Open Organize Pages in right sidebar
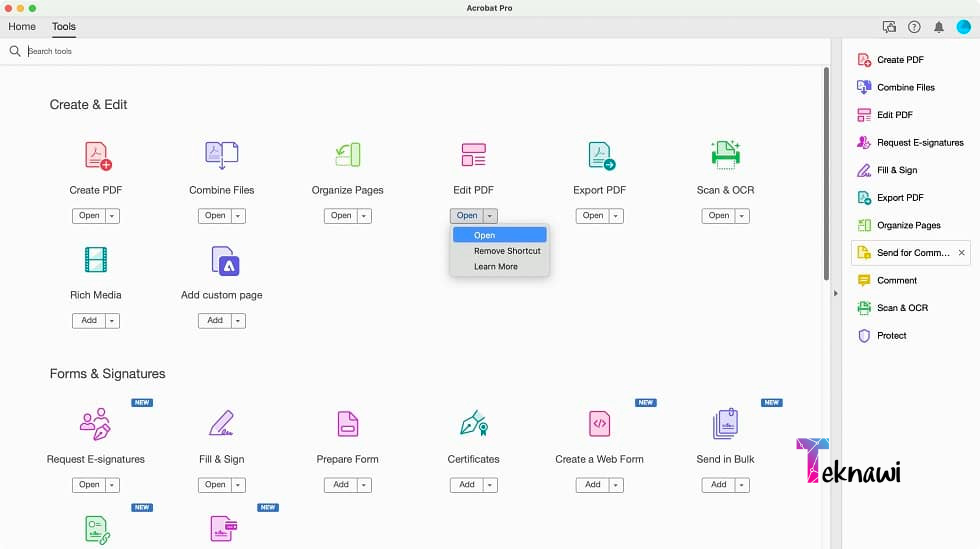 [899, 225]
